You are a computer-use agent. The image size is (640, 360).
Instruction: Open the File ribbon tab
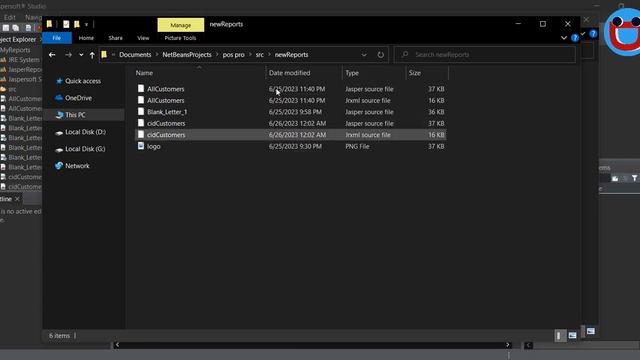coord(57,38)
